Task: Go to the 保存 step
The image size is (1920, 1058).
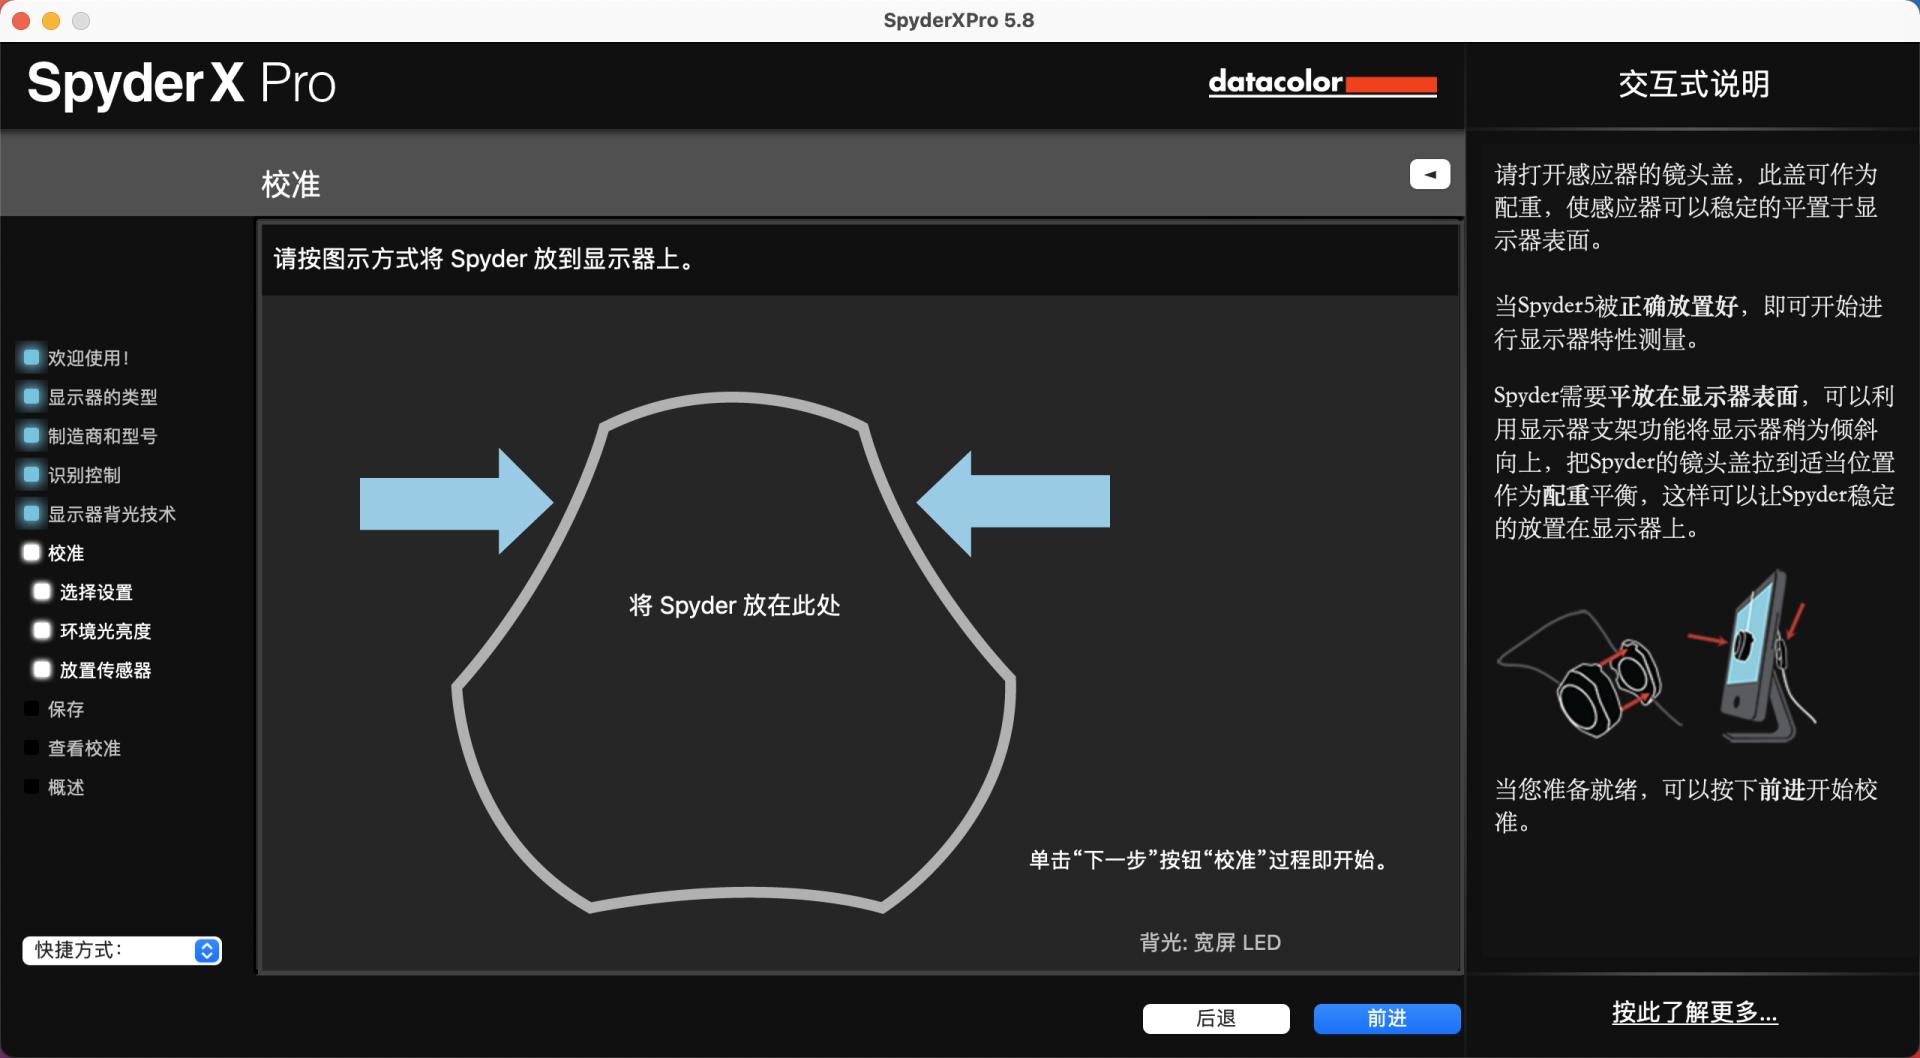Action: pyautogui.click(x=66, y=708)
